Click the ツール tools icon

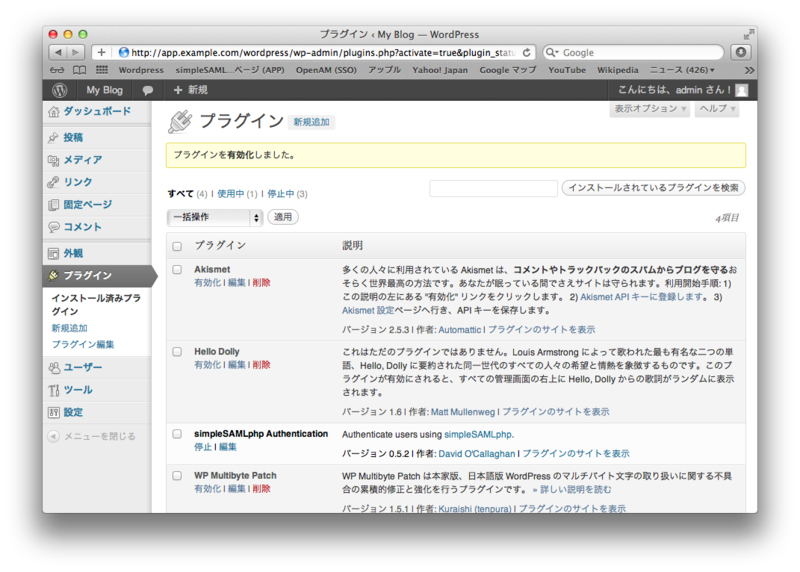[x=54, y=390]
